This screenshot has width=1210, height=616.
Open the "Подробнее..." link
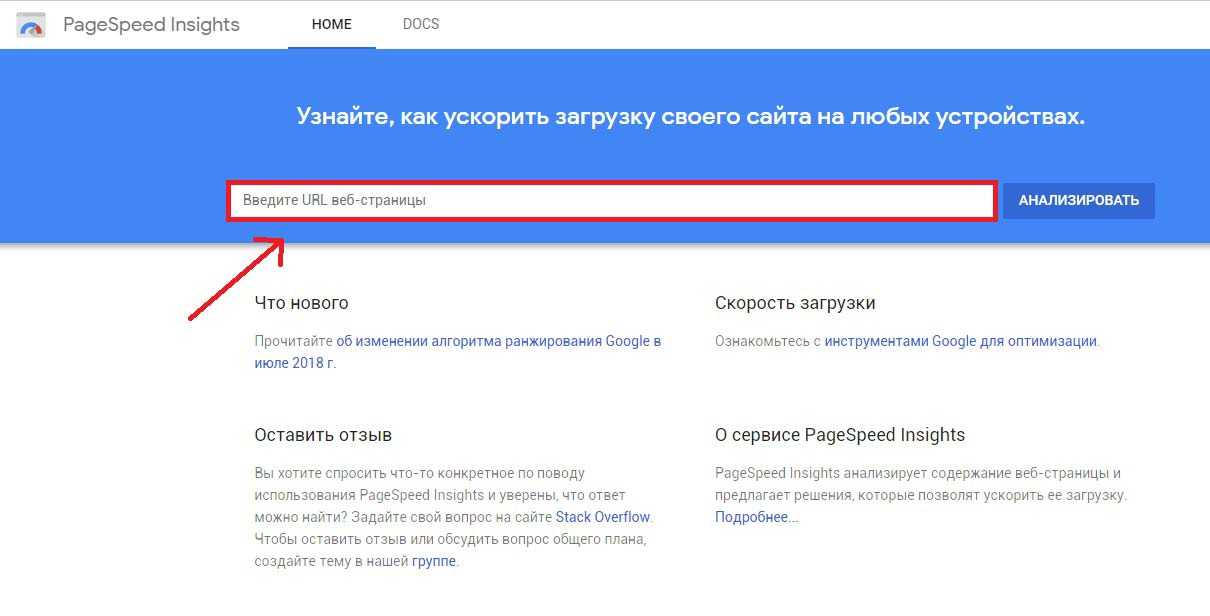point(756,517)
